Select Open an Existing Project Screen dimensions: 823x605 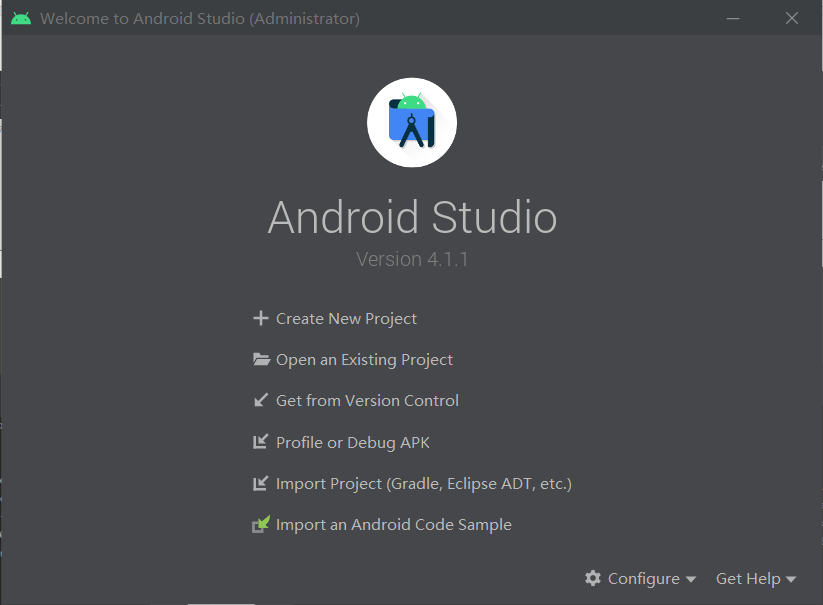(x=364, y=359)
